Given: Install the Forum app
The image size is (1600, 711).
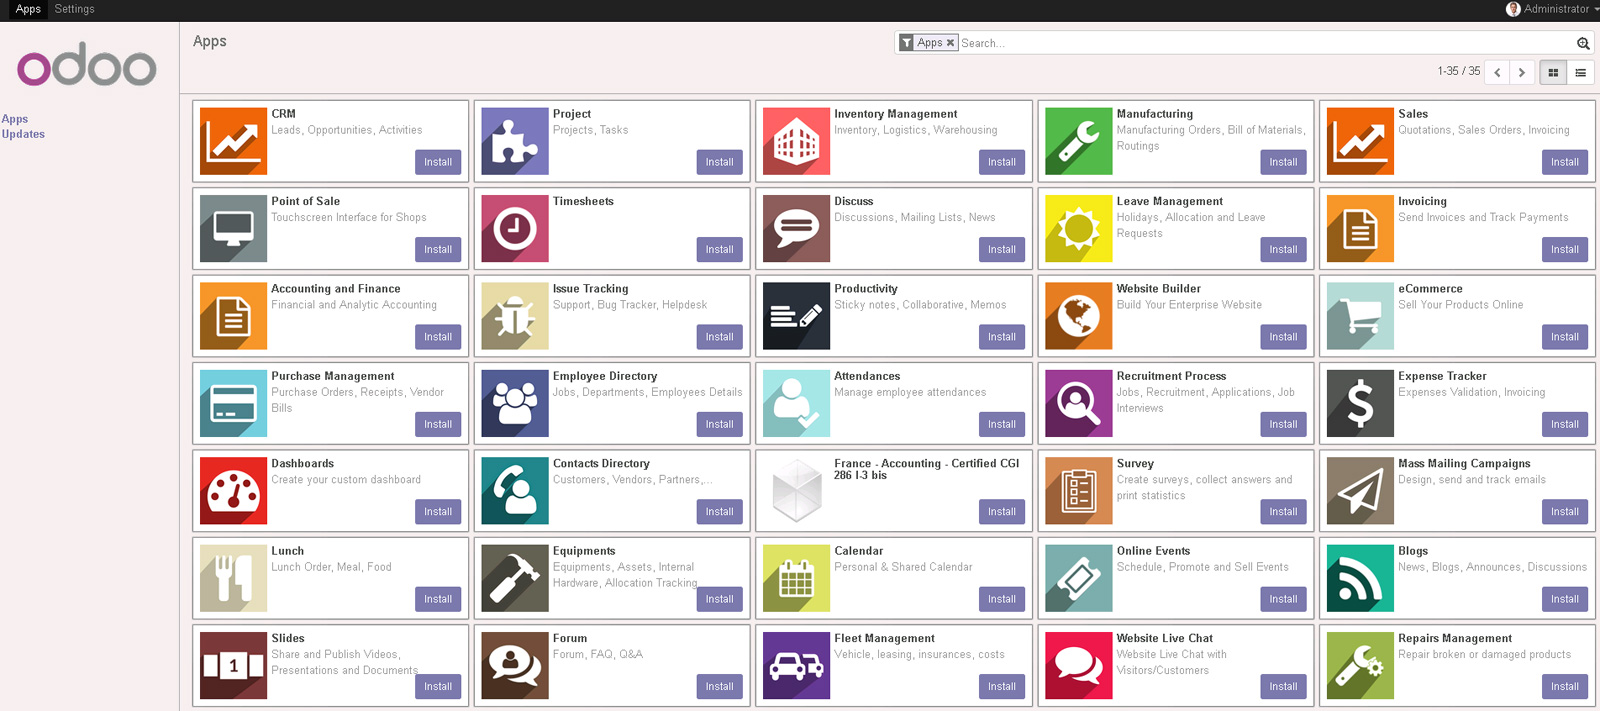Looking at the screenshot, I should [x=720, y=686].
